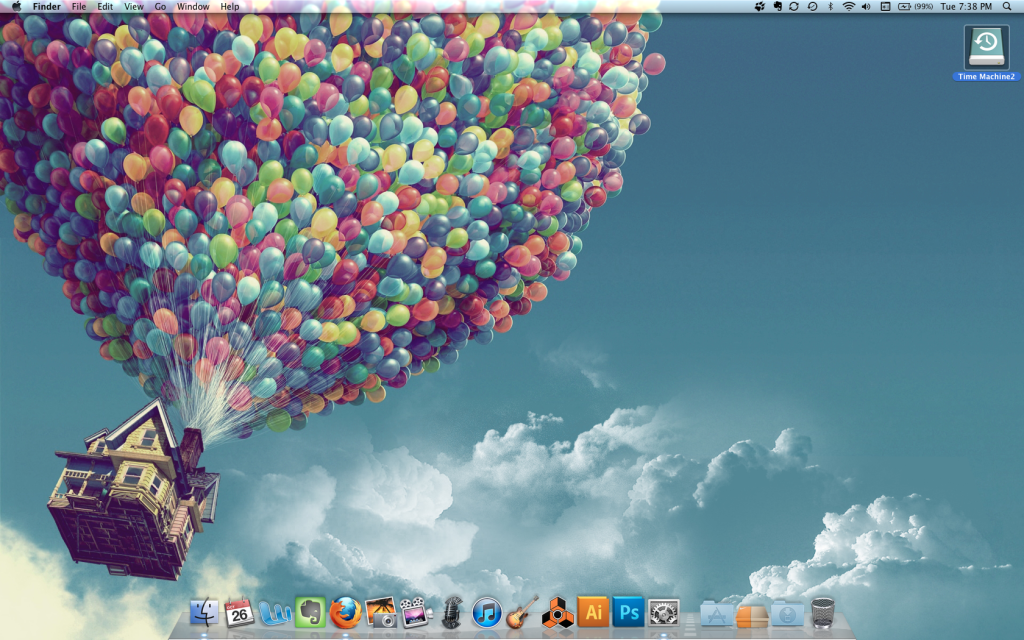Viewport: 1024px width, 640px height.
Task: Open the Edit menu
Action: tap(105, 7)
